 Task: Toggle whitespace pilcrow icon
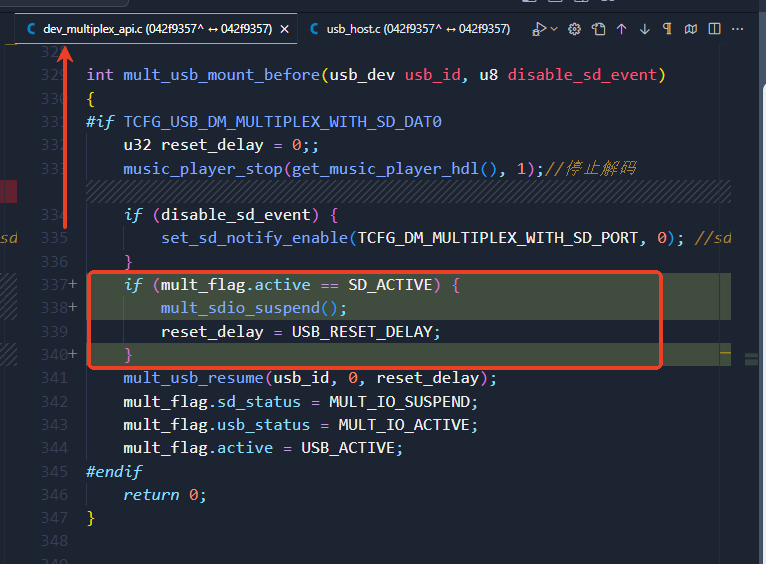[x=667, y=29]
